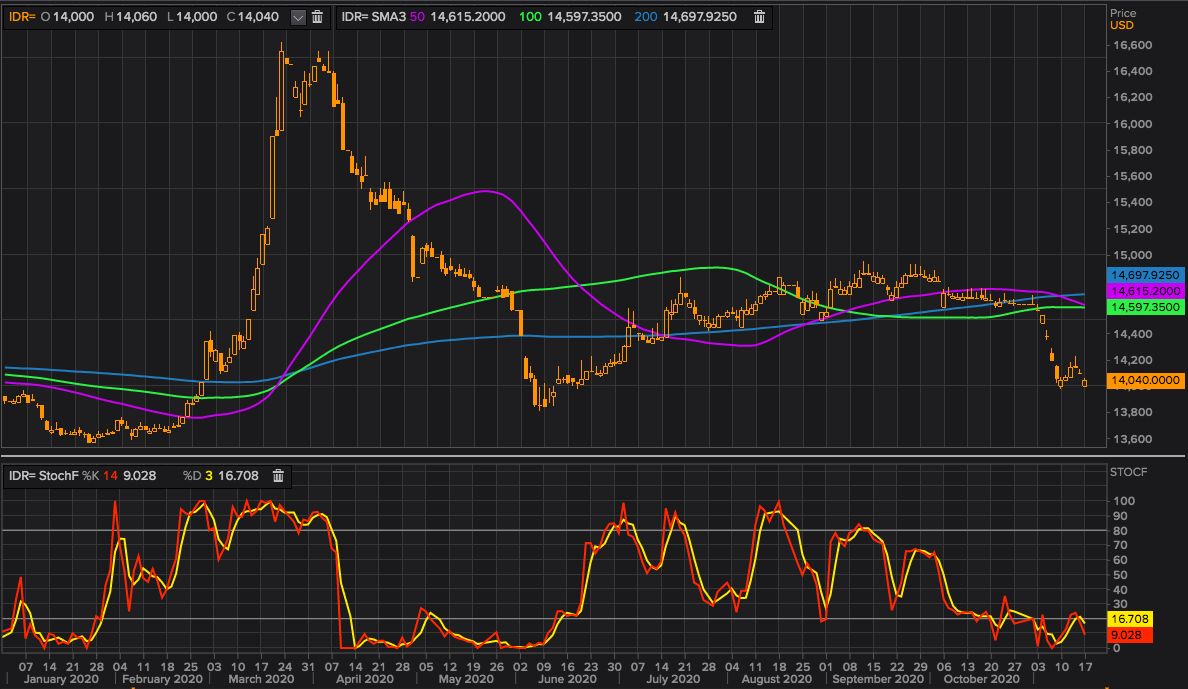This screenshot has height=689, width=1188.
Task: Click the red 9.028 %K value tag
Action: 1130,635
